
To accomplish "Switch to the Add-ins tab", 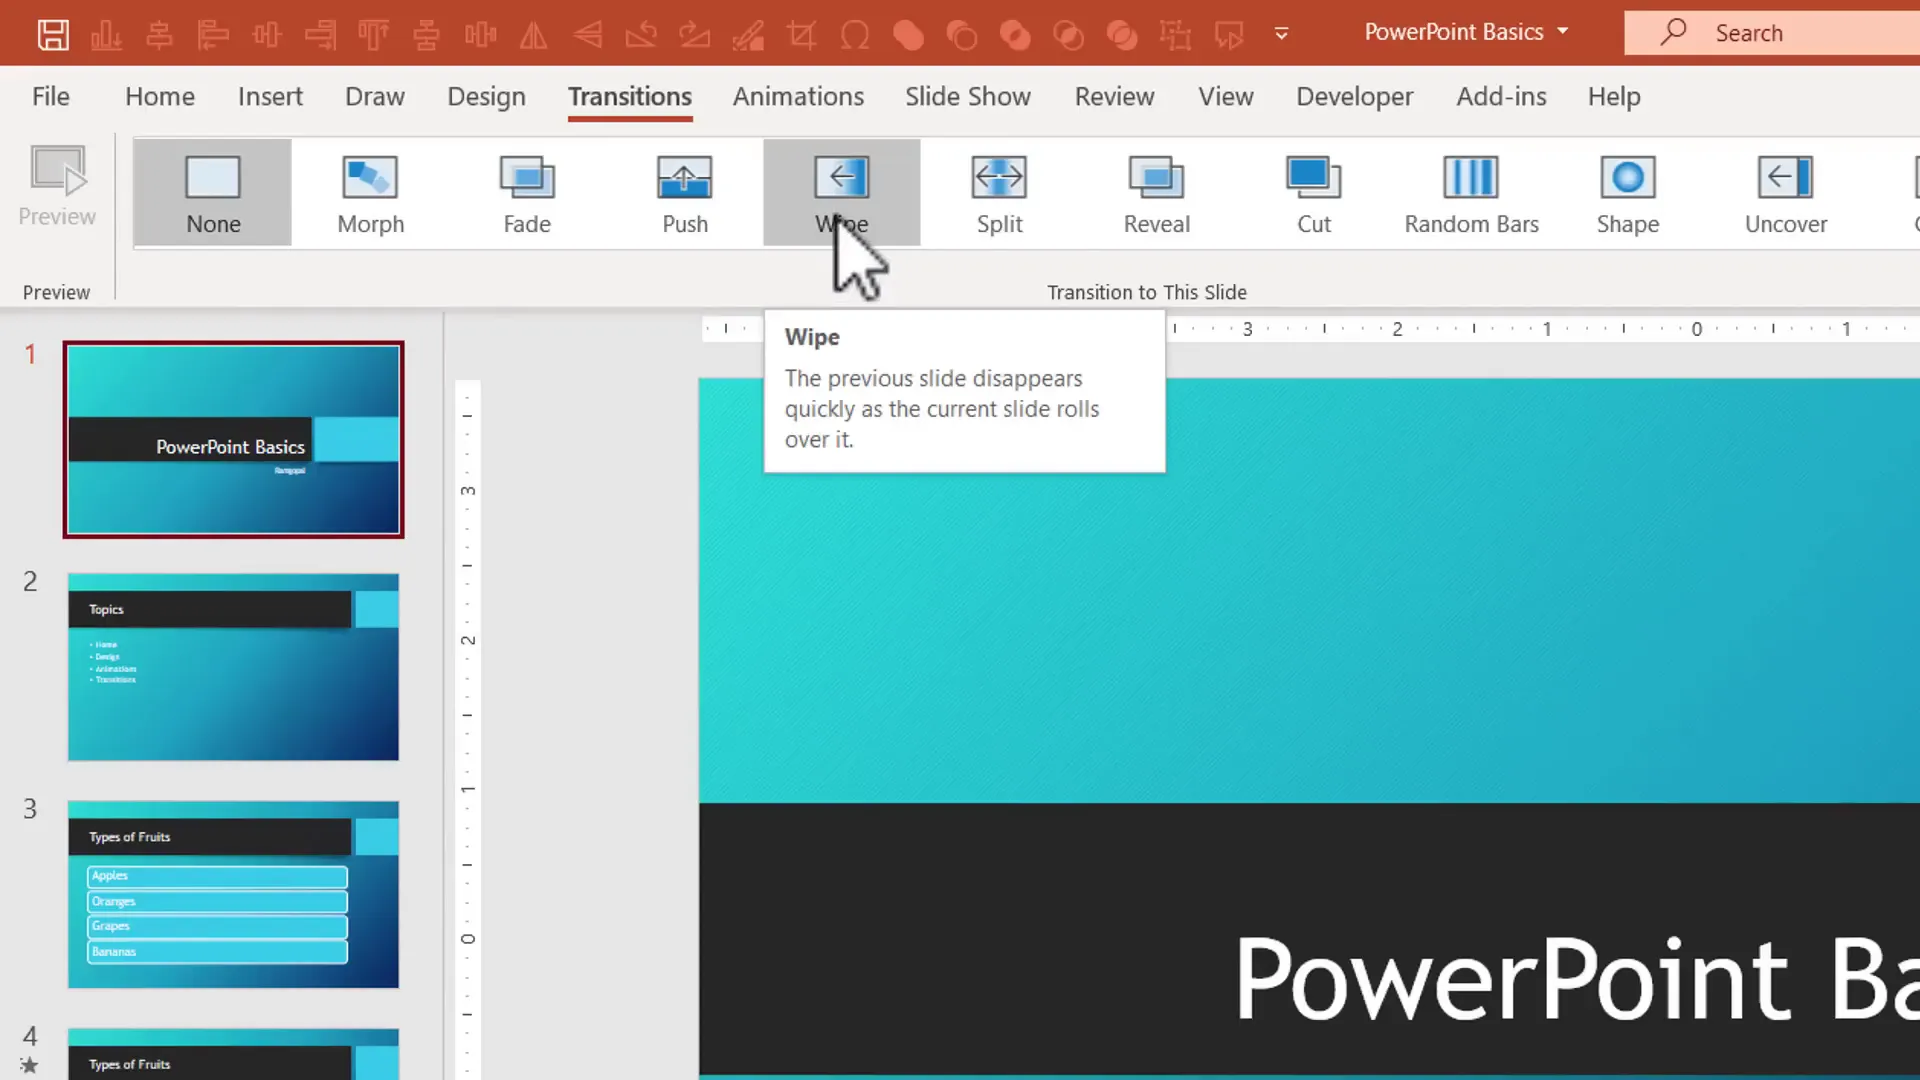I will (1501, 96).
